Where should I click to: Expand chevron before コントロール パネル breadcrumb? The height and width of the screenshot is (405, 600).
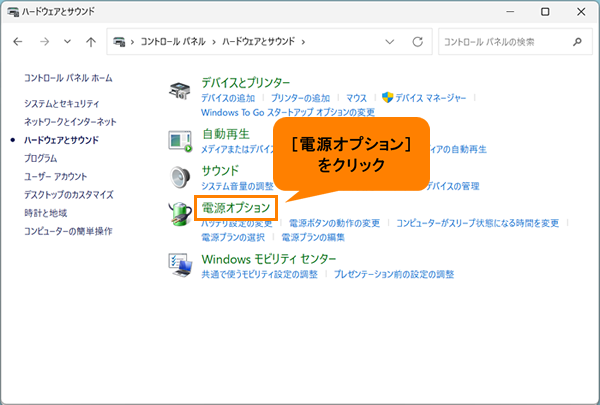coord(132,42)
